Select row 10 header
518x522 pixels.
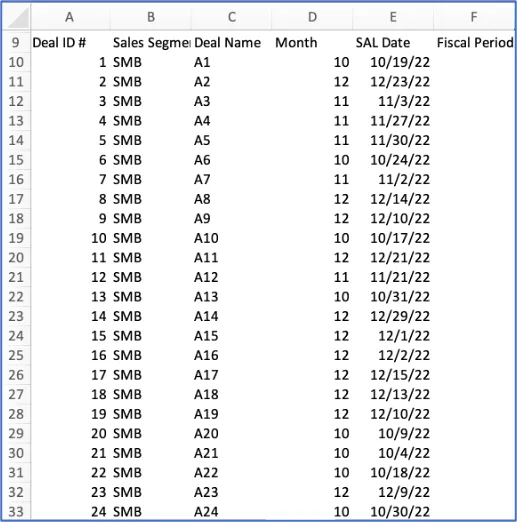pos(16,62)
